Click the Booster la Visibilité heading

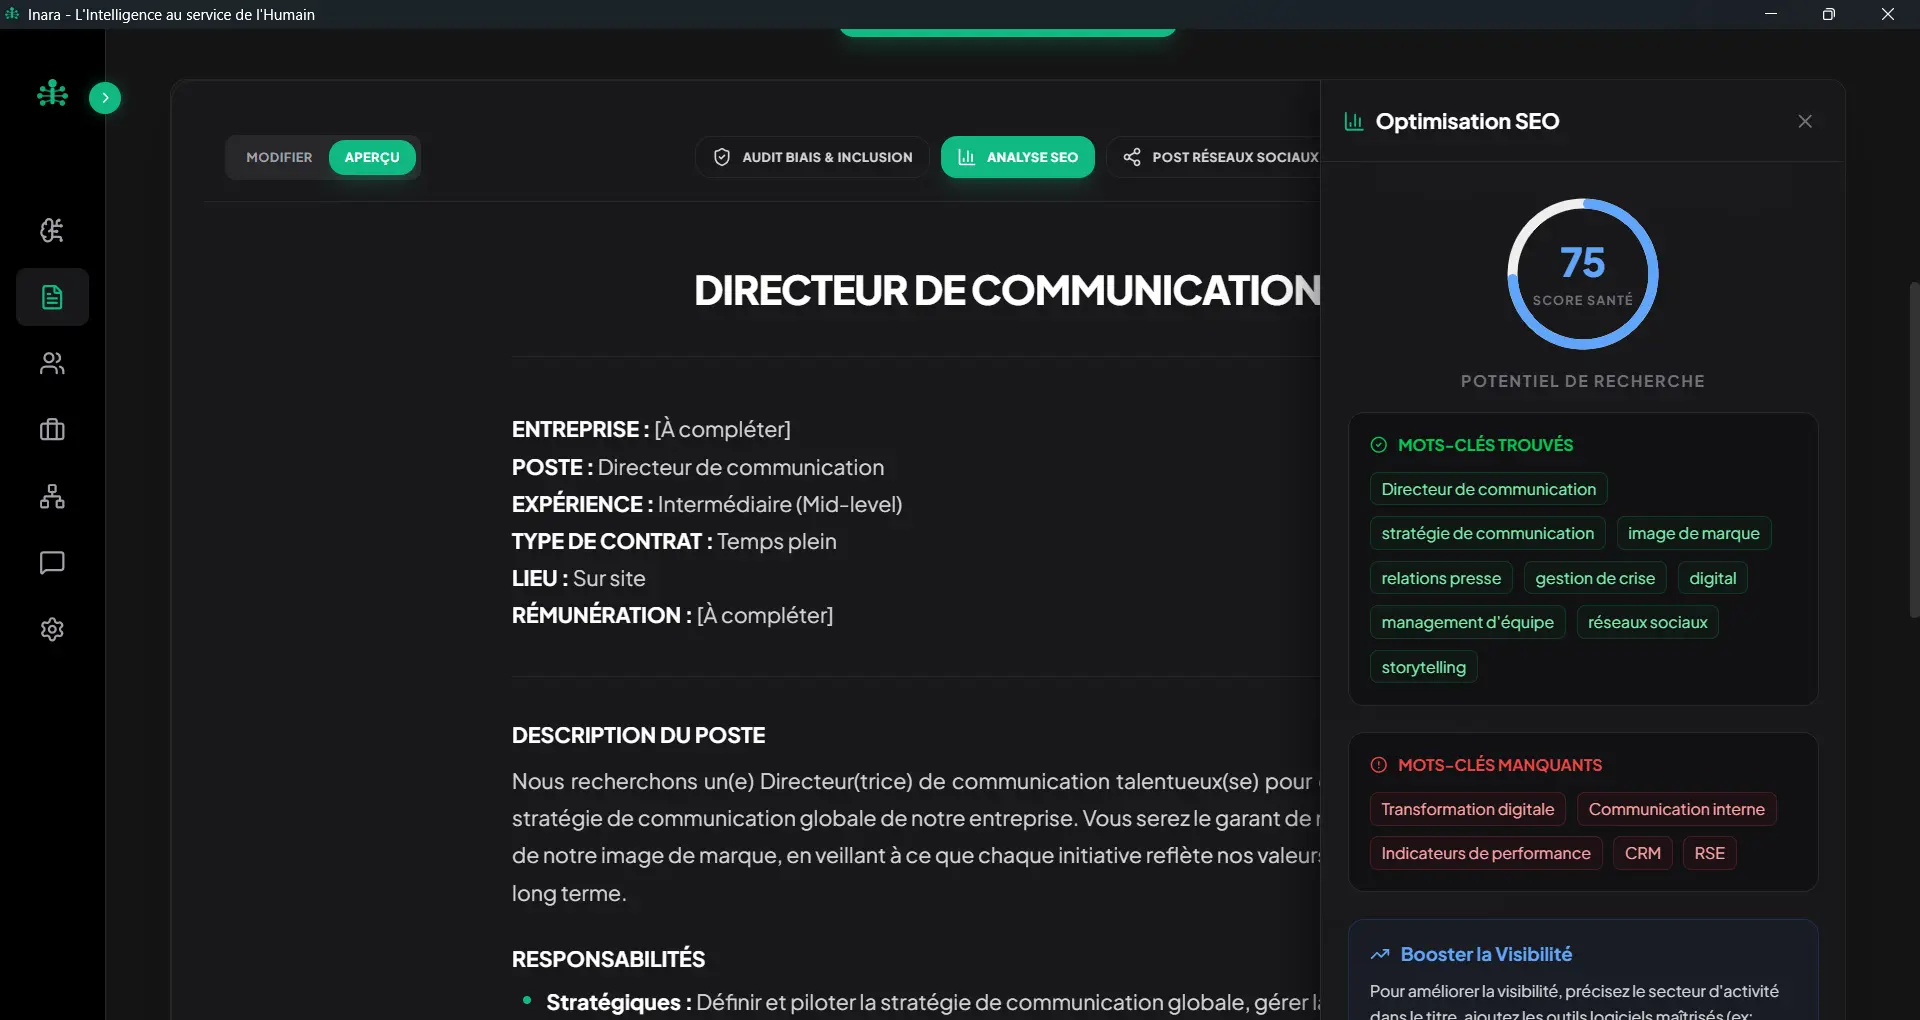(x=1486, y=954)
